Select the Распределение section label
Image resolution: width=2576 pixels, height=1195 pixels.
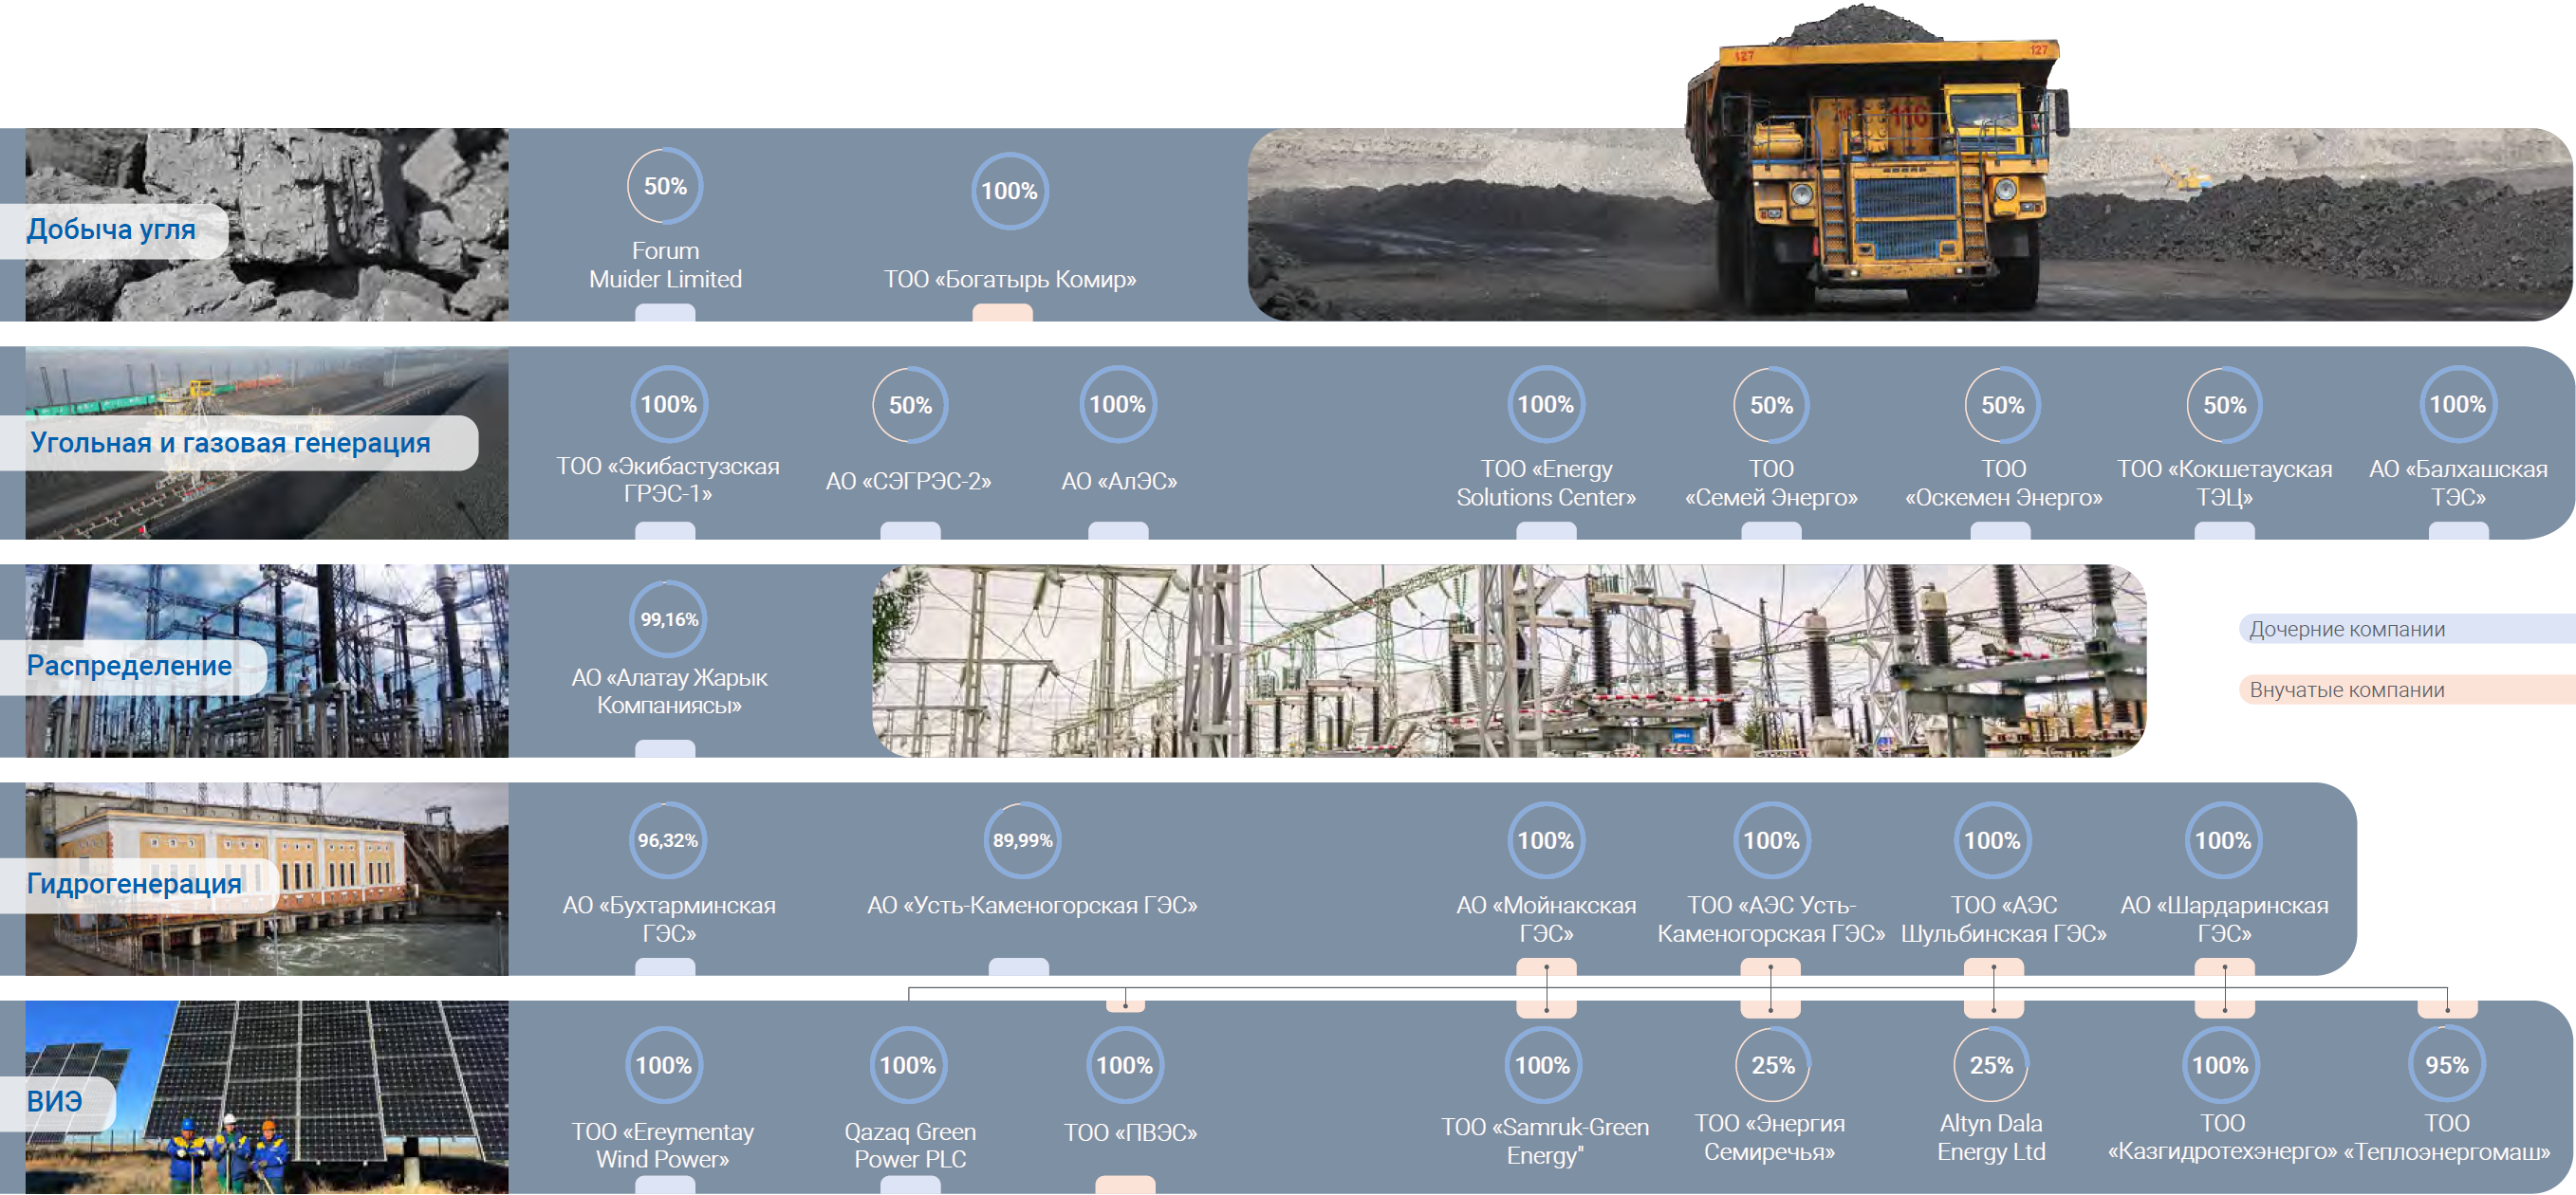point(129,666)
